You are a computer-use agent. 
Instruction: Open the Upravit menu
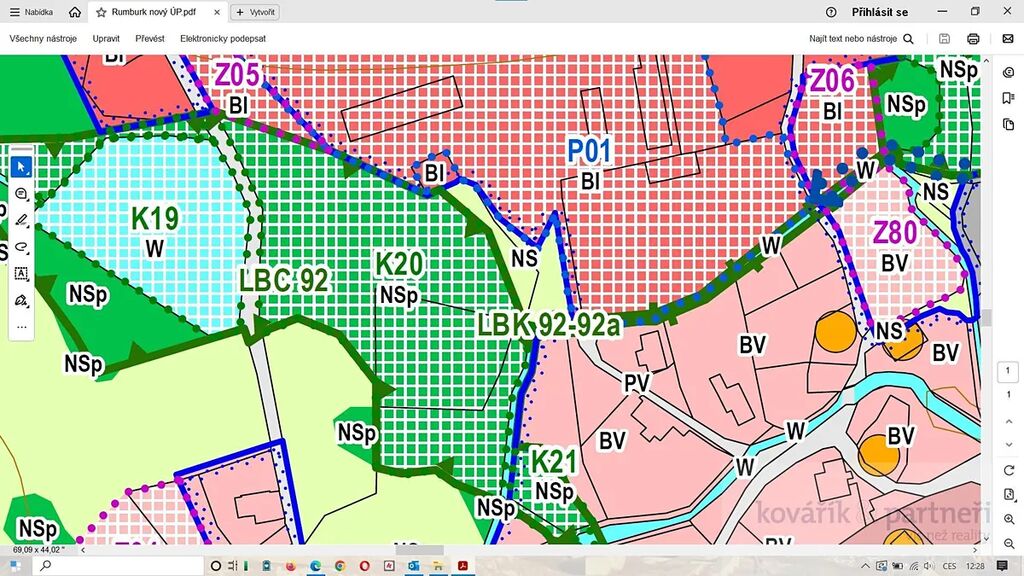(x=106, y=39)
